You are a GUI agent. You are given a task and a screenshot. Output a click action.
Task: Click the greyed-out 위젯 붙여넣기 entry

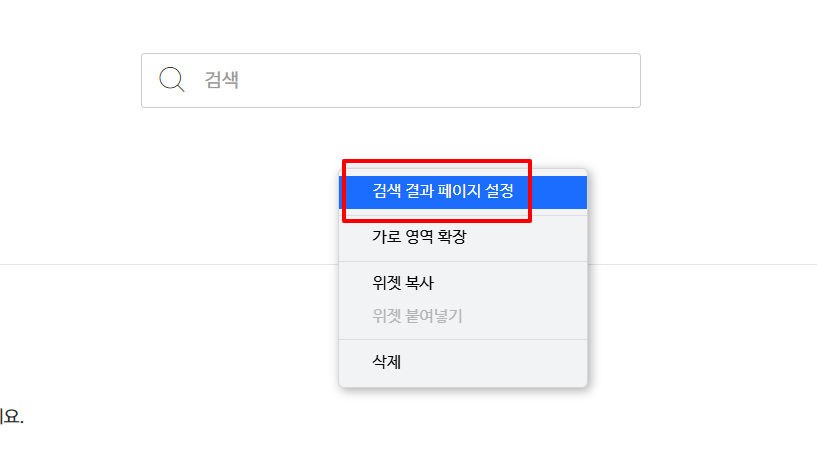pyautogui.click(x=417, y=316)
